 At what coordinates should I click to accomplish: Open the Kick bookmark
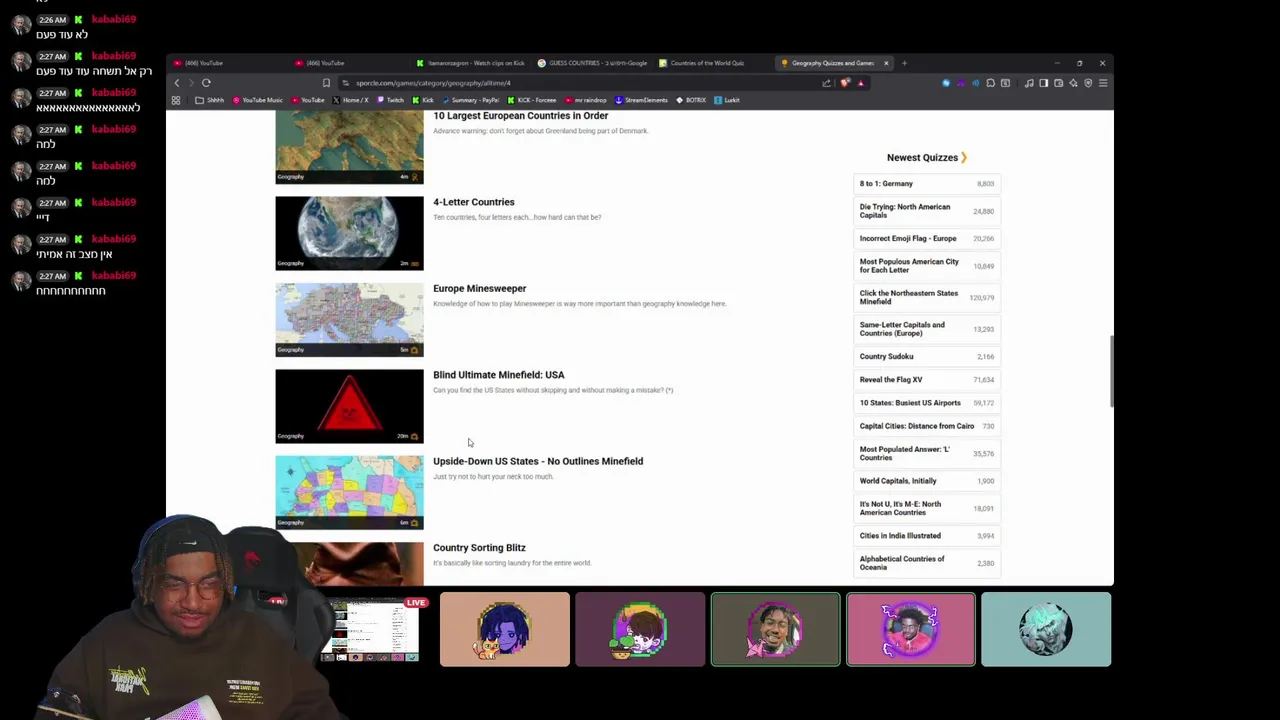(x=424, y=100)
